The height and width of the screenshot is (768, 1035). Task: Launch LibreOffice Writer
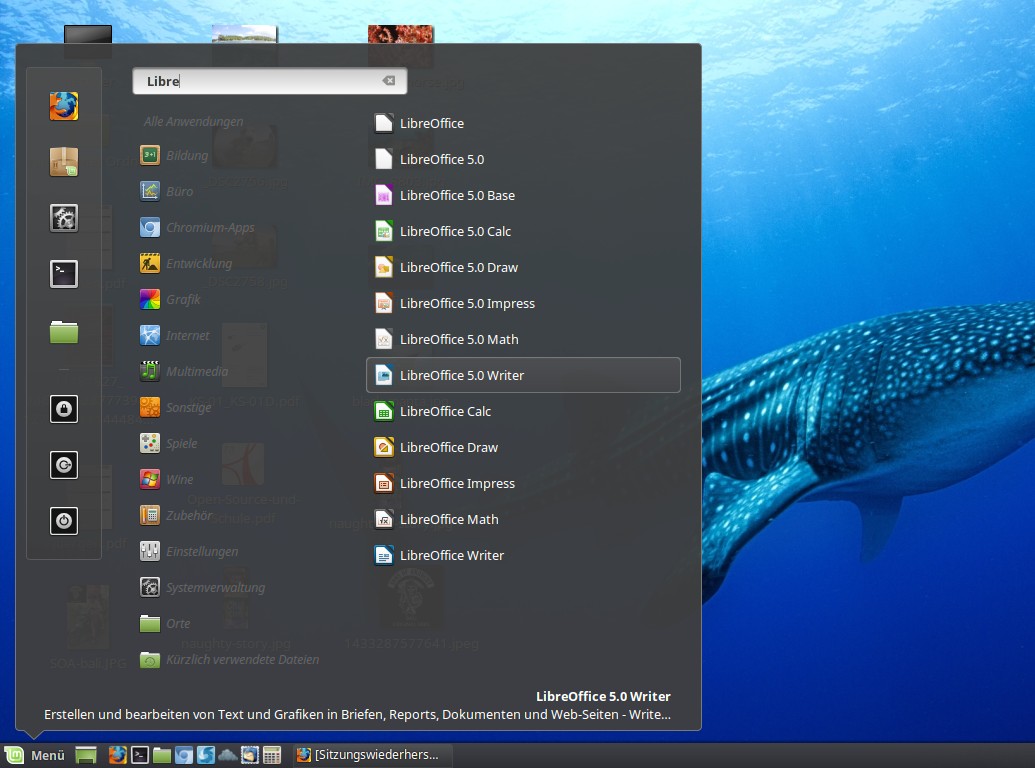click(523, 555)
